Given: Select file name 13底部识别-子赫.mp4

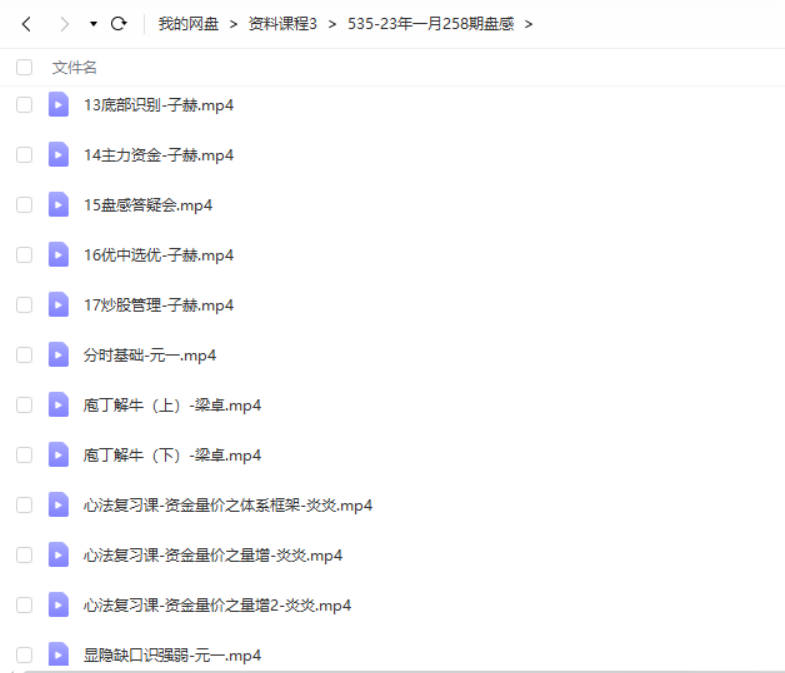Looking at the screenshot, I should (x=159, y=105).
